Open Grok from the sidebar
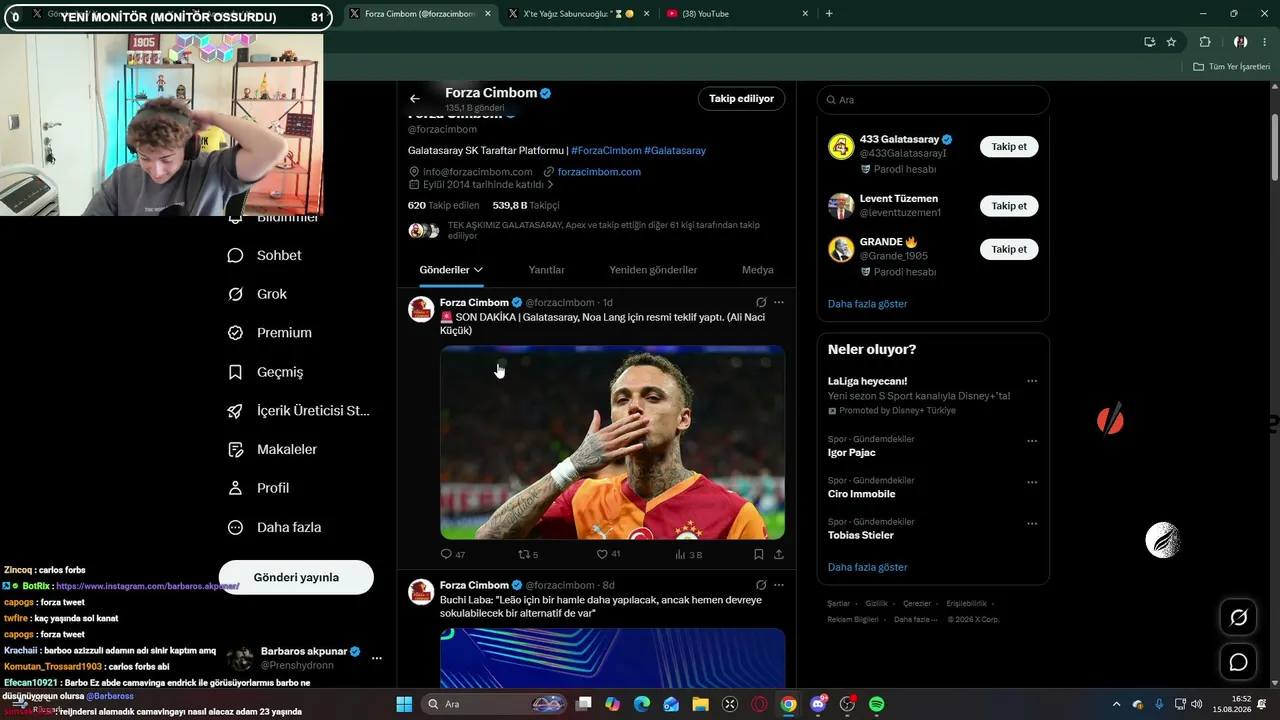Viewport: 1280px width, 720px height. pos(257,294)
